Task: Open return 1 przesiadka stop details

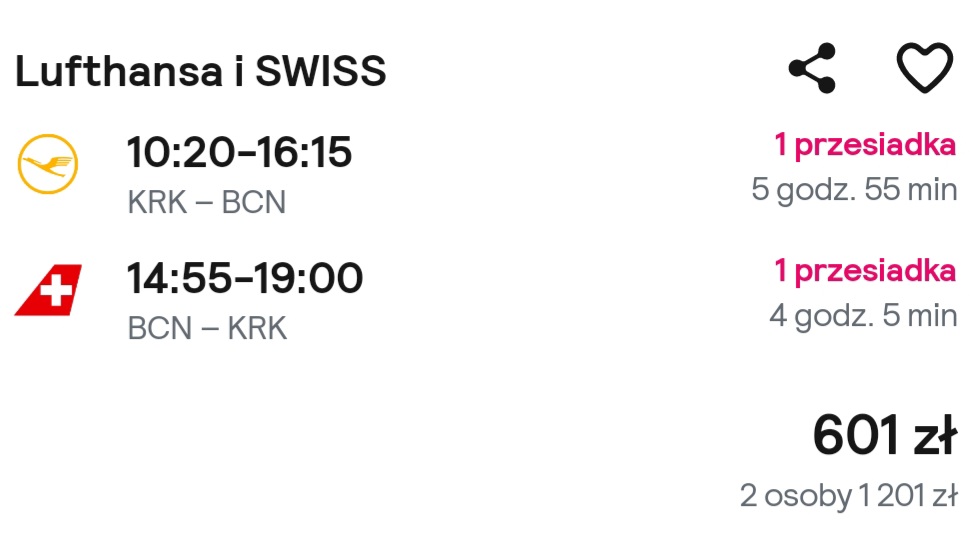Action: click(865, 272)
